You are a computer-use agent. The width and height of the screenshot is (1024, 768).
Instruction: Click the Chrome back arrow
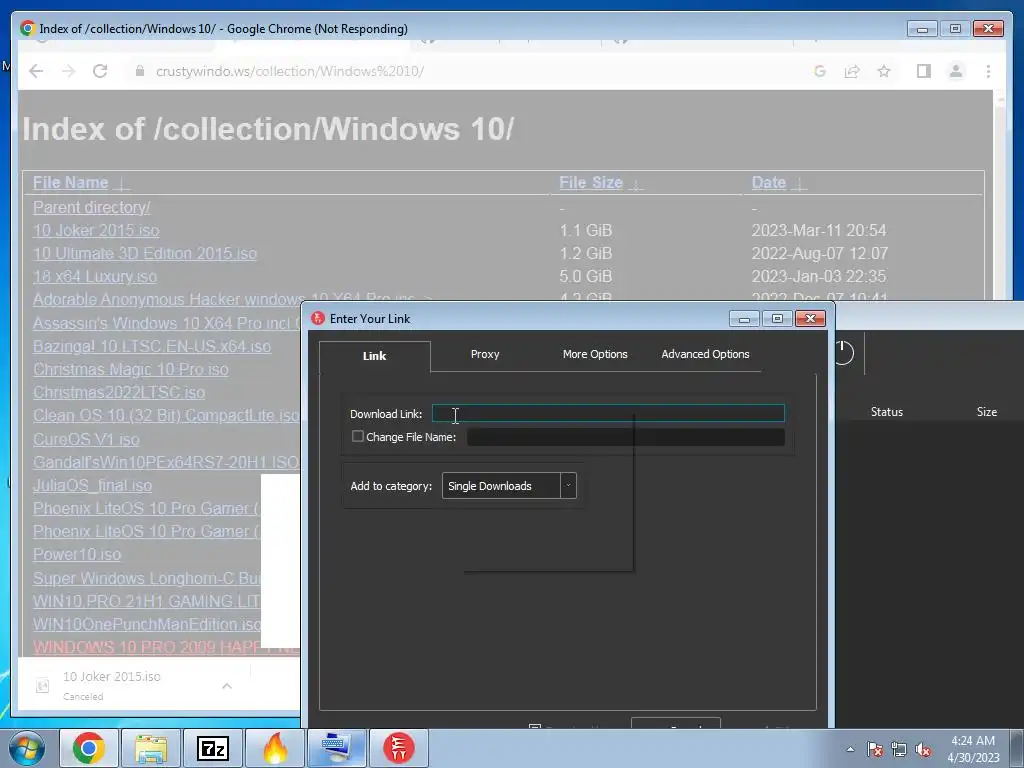coord(36,71)
